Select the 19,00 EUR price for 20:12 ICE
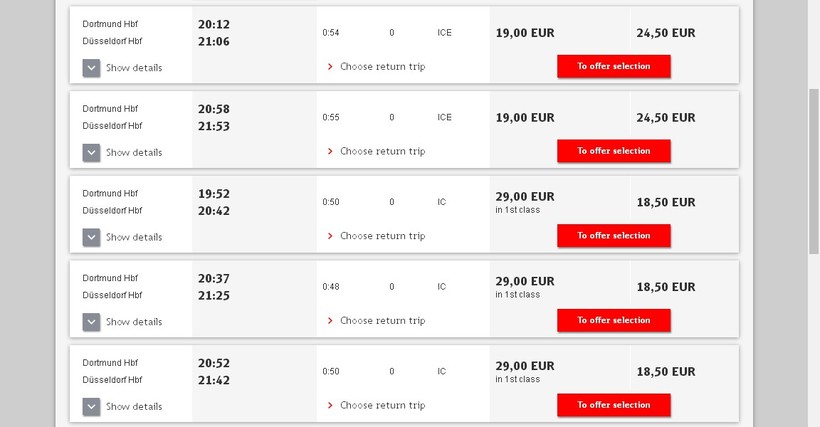Screen dimensions: 820x427 (525, 33)
